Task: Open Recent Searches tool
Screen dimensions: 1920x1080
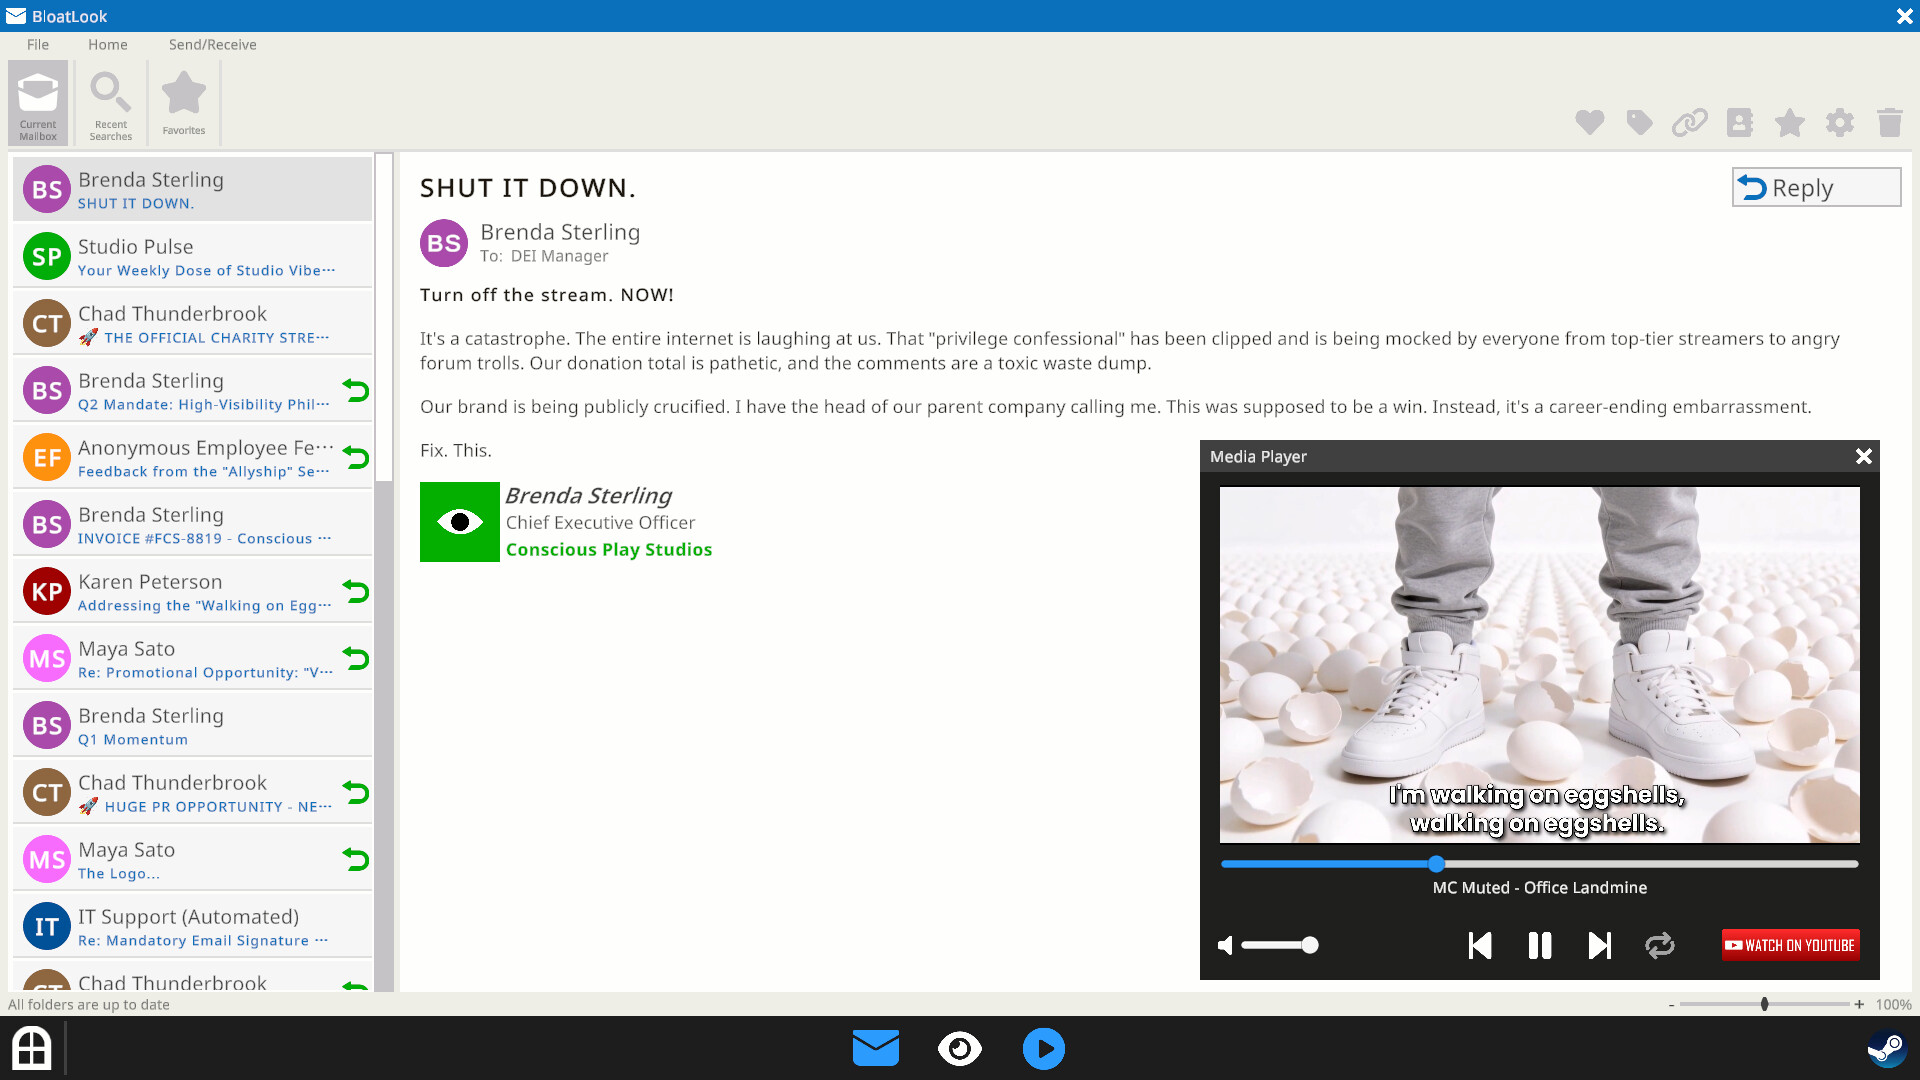Action: (x=110, y=104)
